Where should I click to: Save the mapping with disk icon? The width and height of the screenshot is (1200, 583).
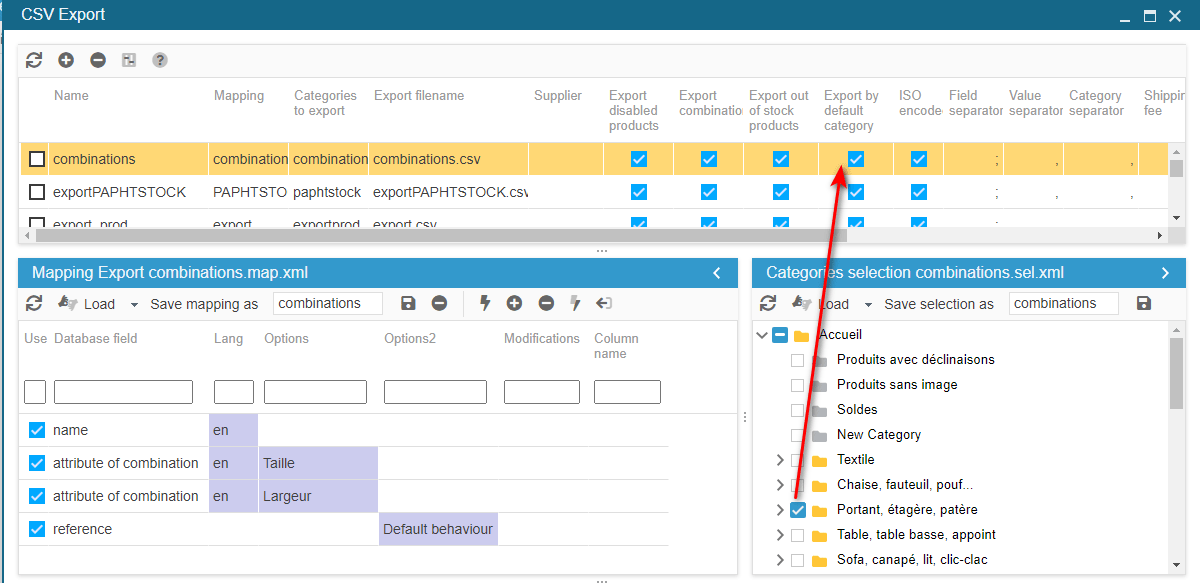408,304
